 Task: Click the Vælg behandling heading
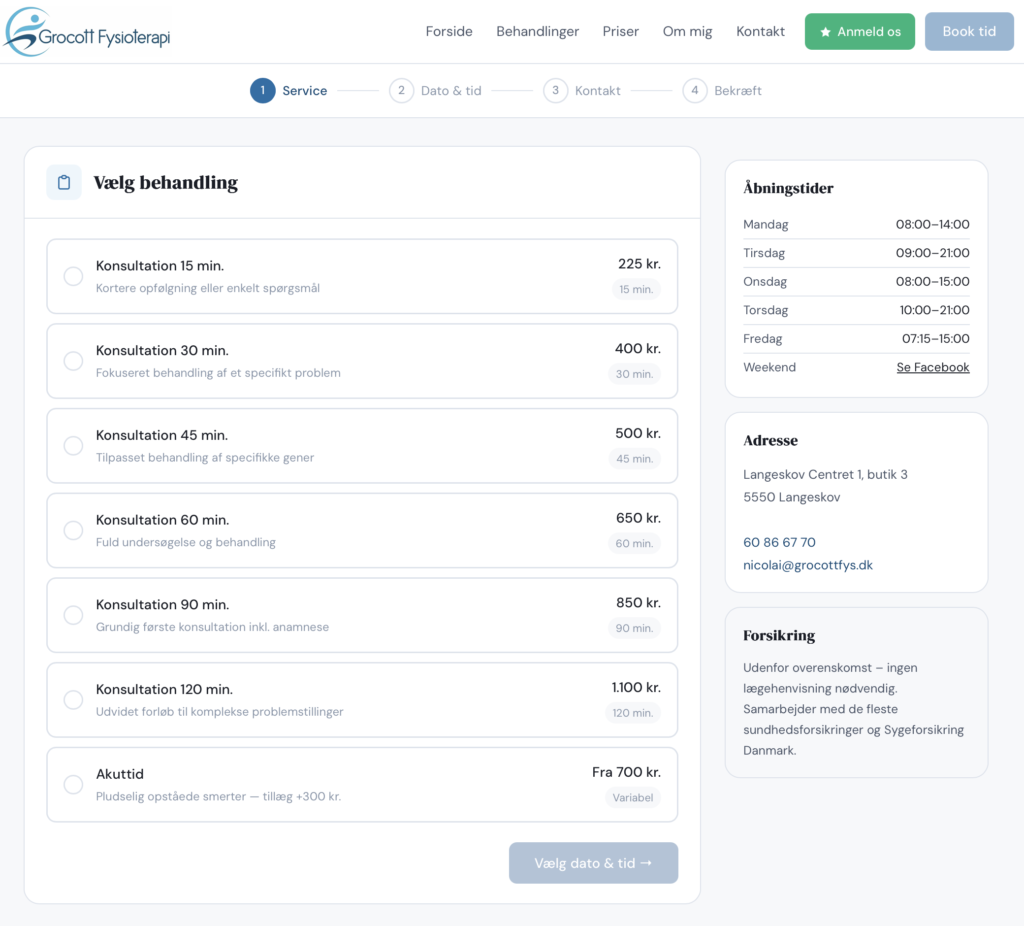pos(165,183)
